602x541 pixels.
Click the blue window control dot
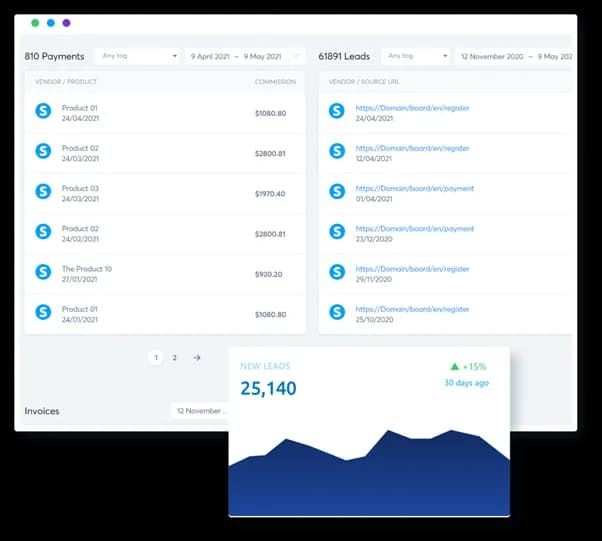[x=51, y=23]
